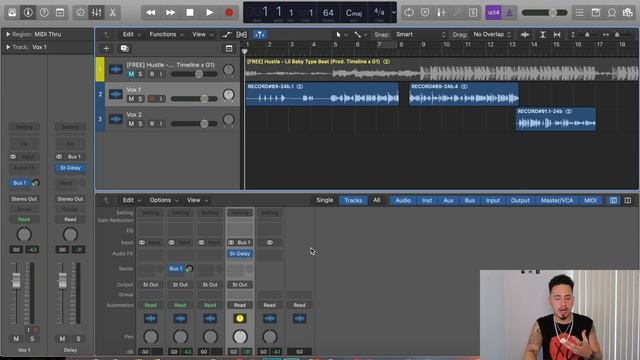Screen dimensions: 640x360
Task: Toggle the Solo S button in control bar
Action: click(473, 13)
